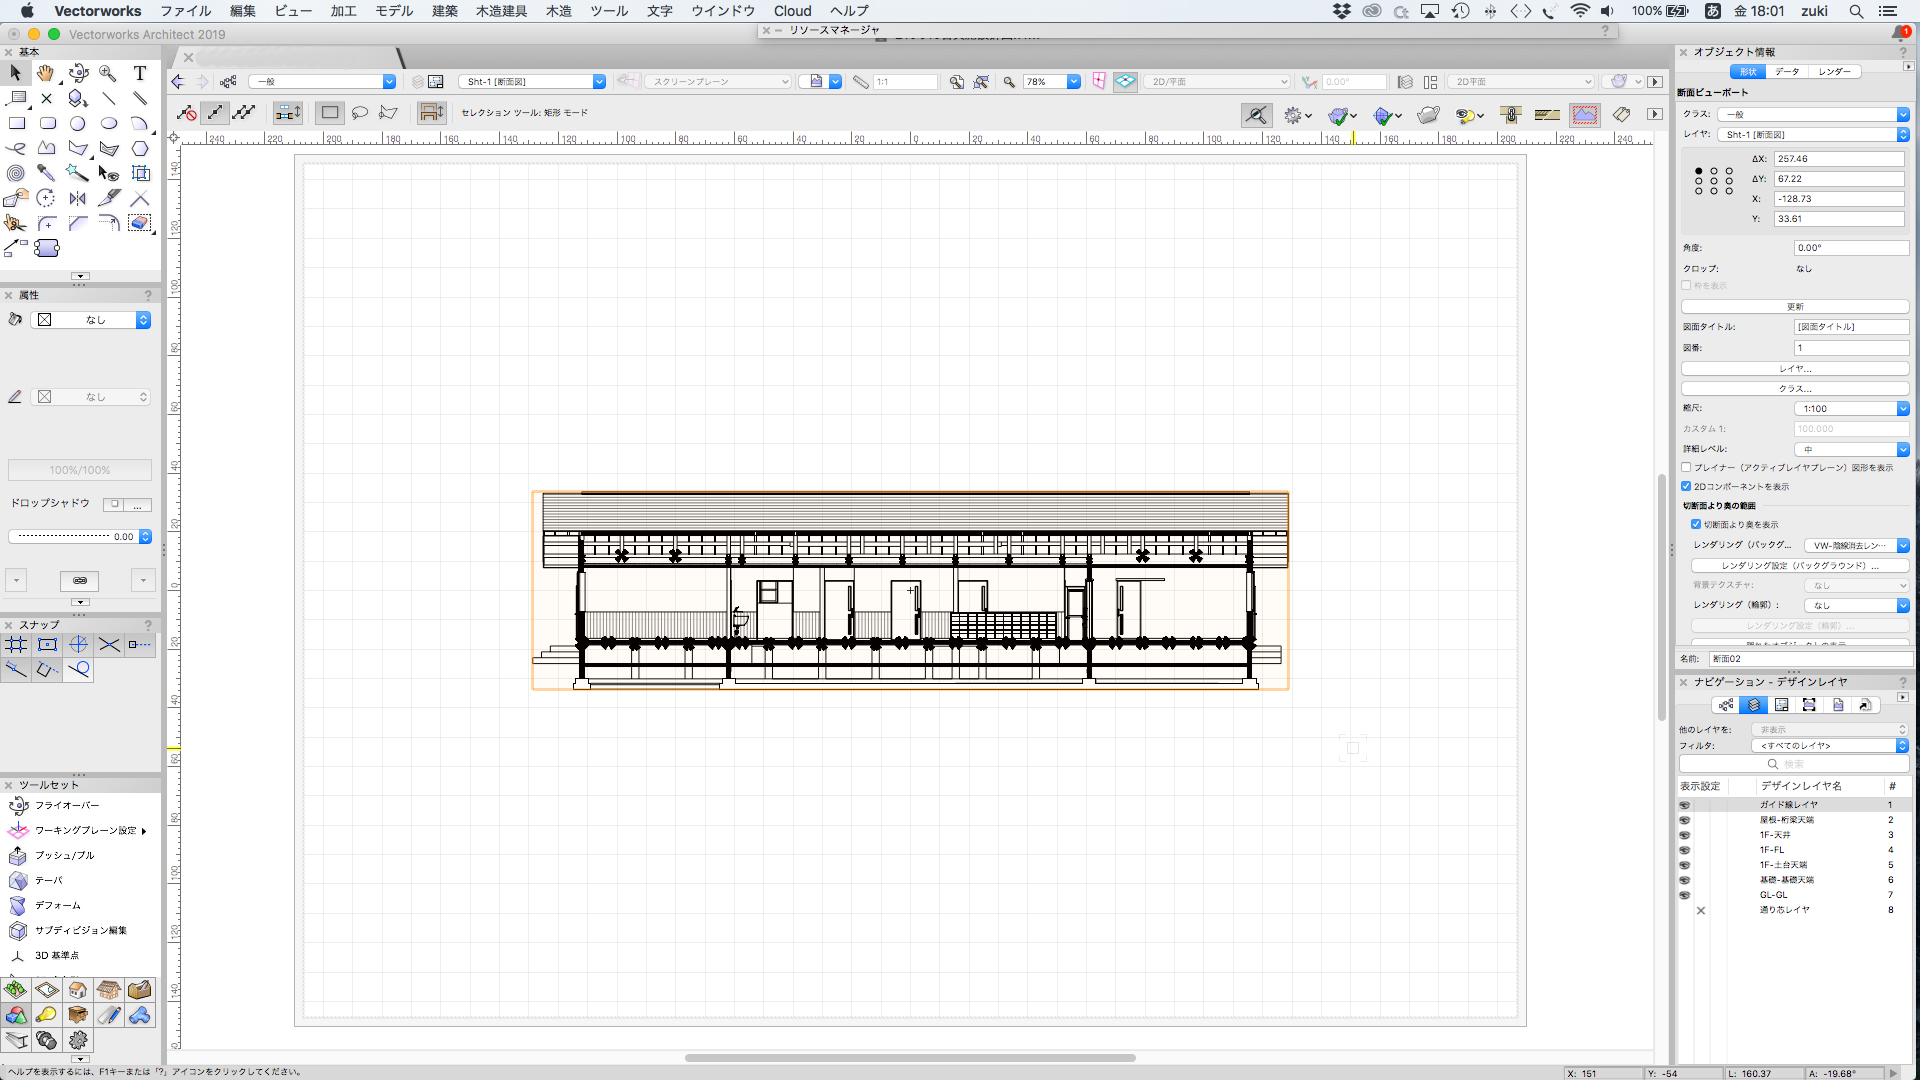Open レンダリング（バックグラウンド） mode dropdown

tap(1857, 545)
